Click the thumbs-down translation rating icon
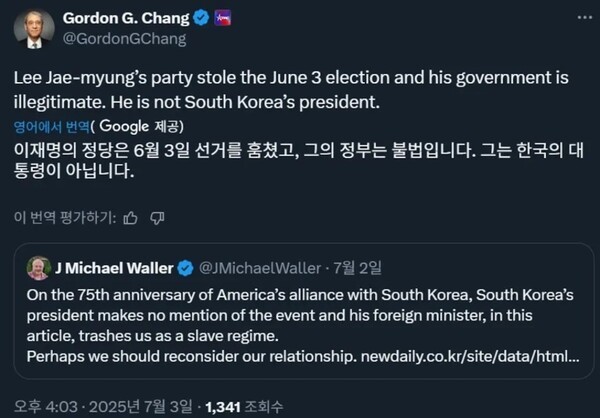 tap(157, 216)
